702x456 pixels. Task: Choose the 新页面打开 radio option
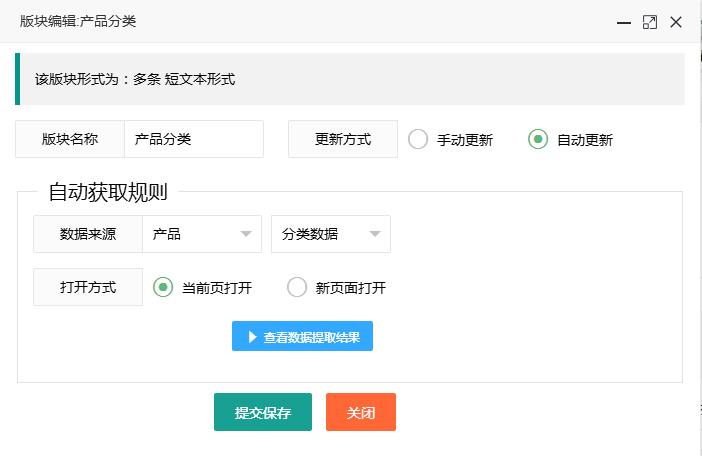pos(297,288)
